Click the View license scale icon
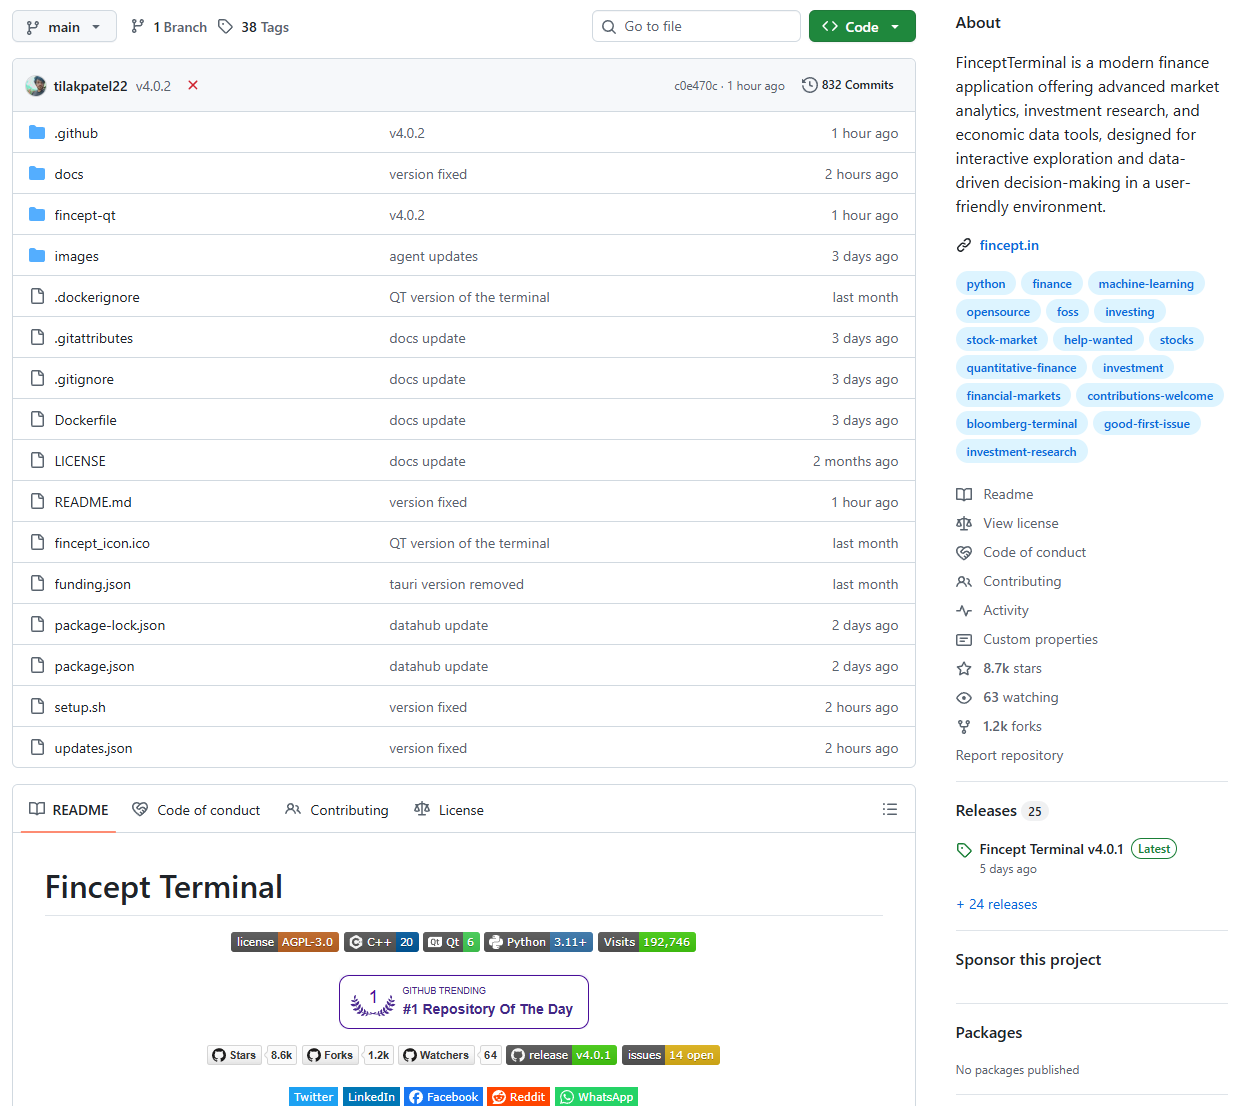This screenshot has height=1106, width=1249. [x=964, y=523]
